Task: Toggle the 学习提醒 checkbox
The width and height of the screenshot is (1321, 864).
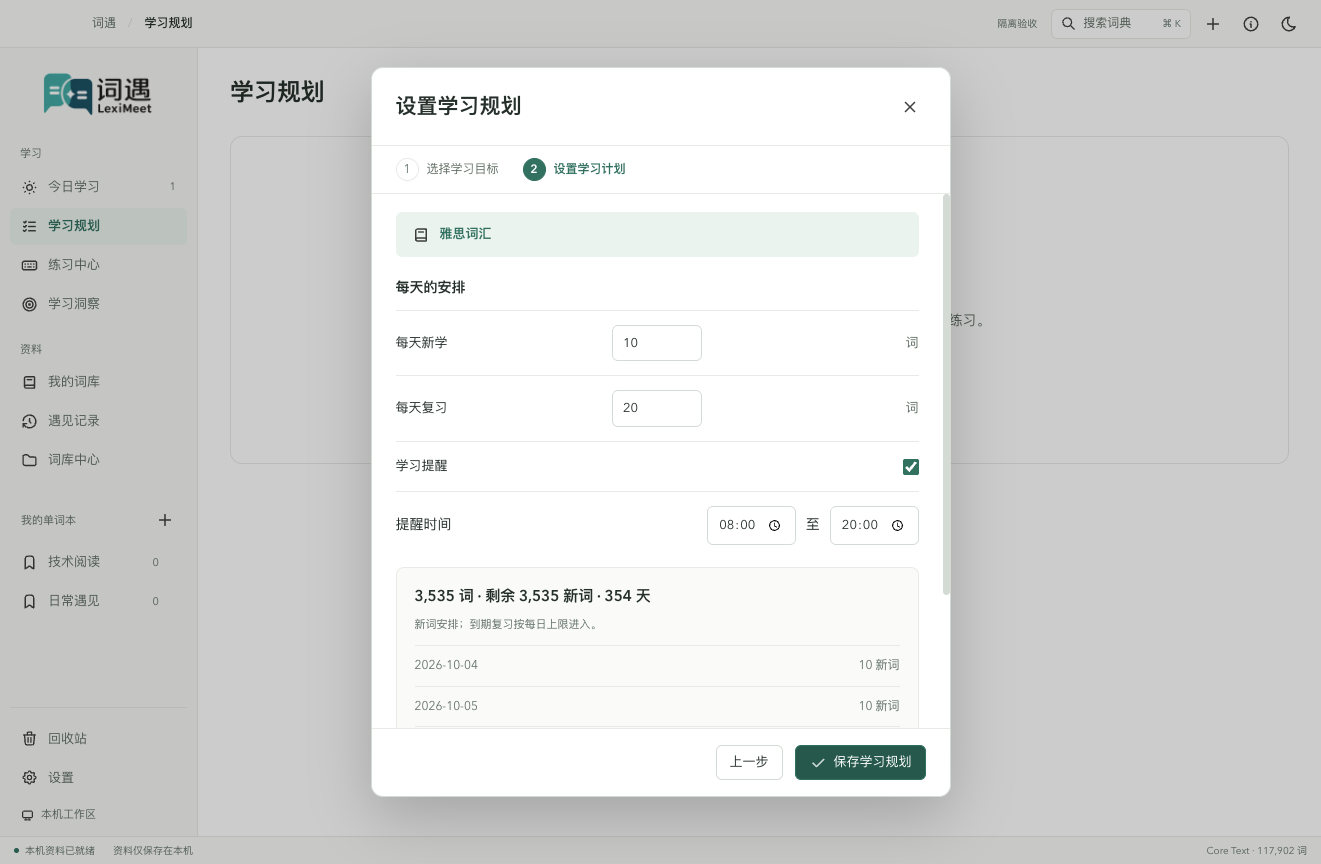Action: tap(911, 467)
